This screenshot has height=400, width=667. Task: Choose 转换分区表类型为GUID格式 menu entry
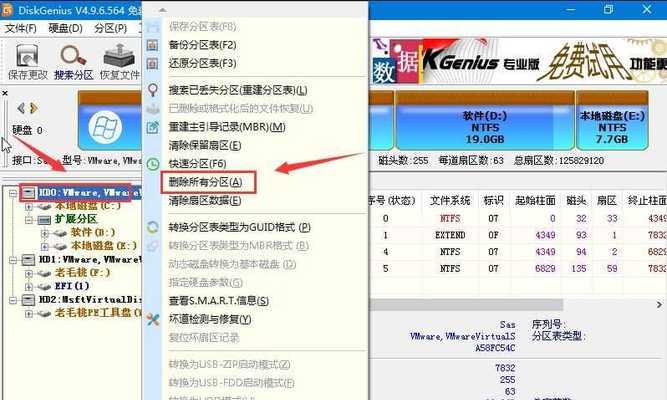pos(239,227)
